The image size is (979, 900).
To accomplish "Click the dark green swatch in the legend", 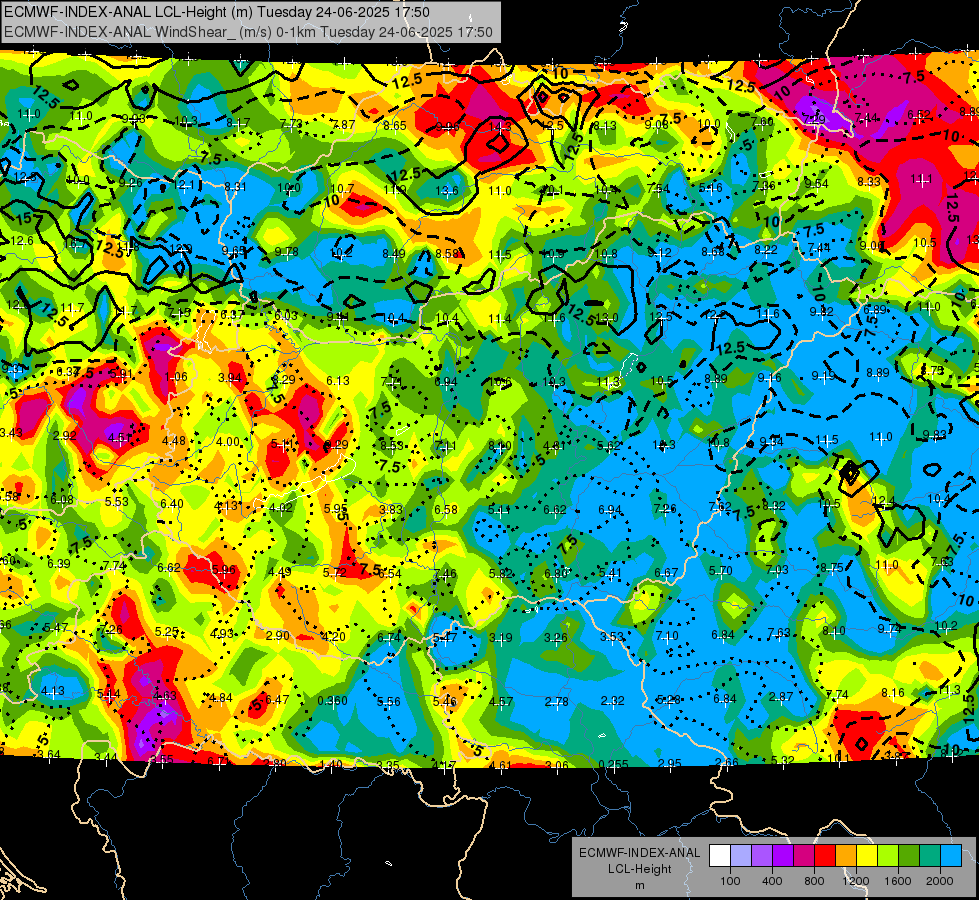I will [908, 856].
